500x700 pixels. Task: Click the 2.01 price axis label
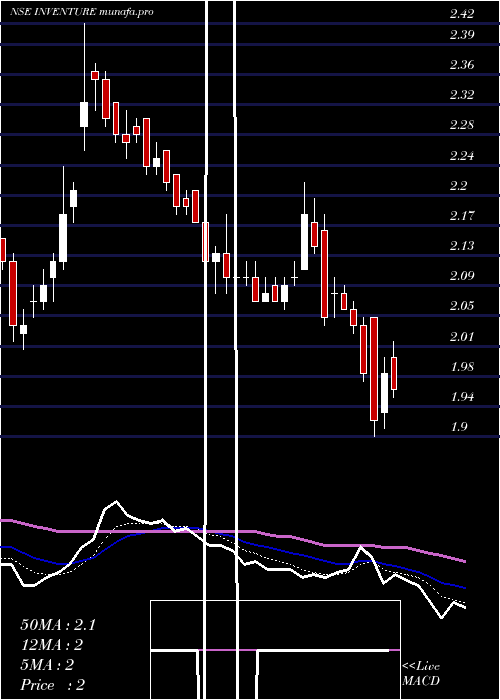(462, 337)
